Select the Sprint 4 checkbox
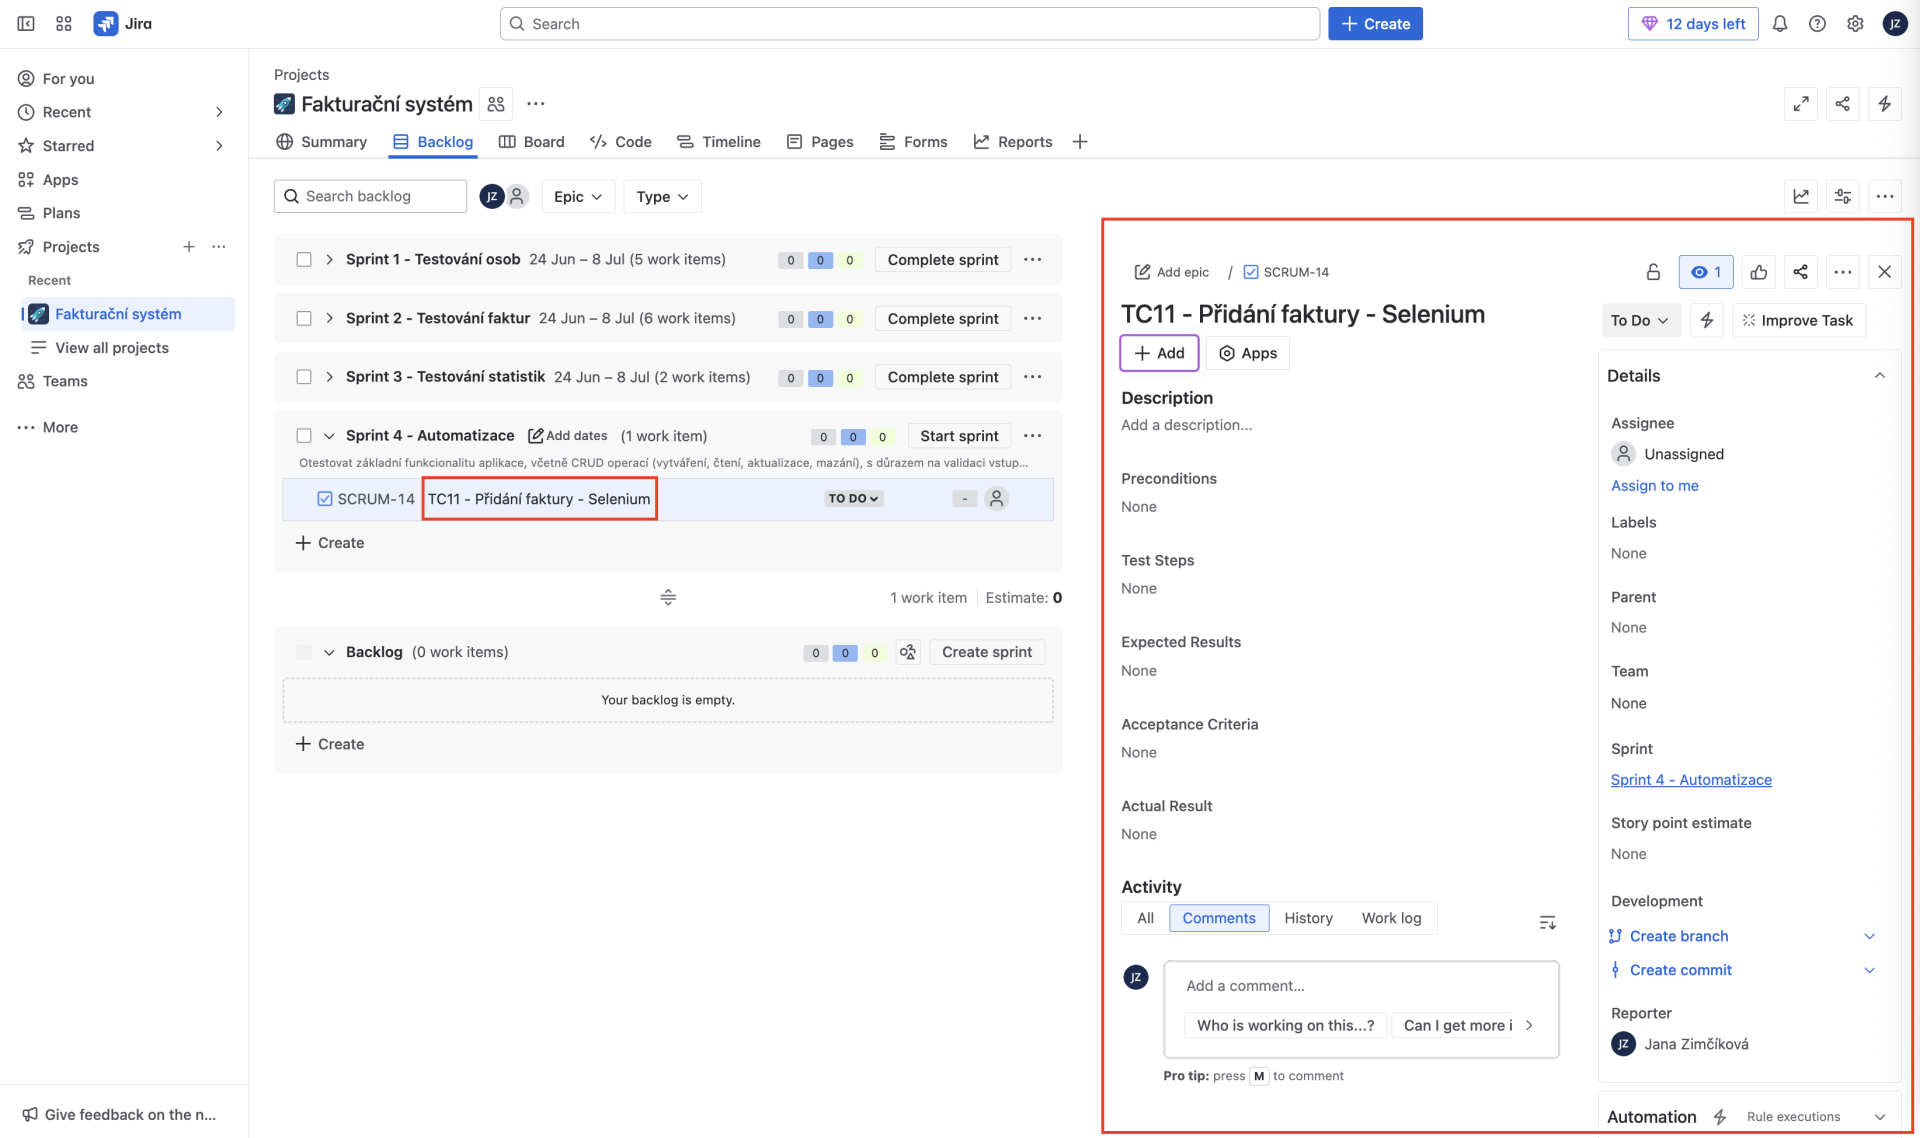The width and height of the screenshot is (1920, 1138). tap(304, 436)
